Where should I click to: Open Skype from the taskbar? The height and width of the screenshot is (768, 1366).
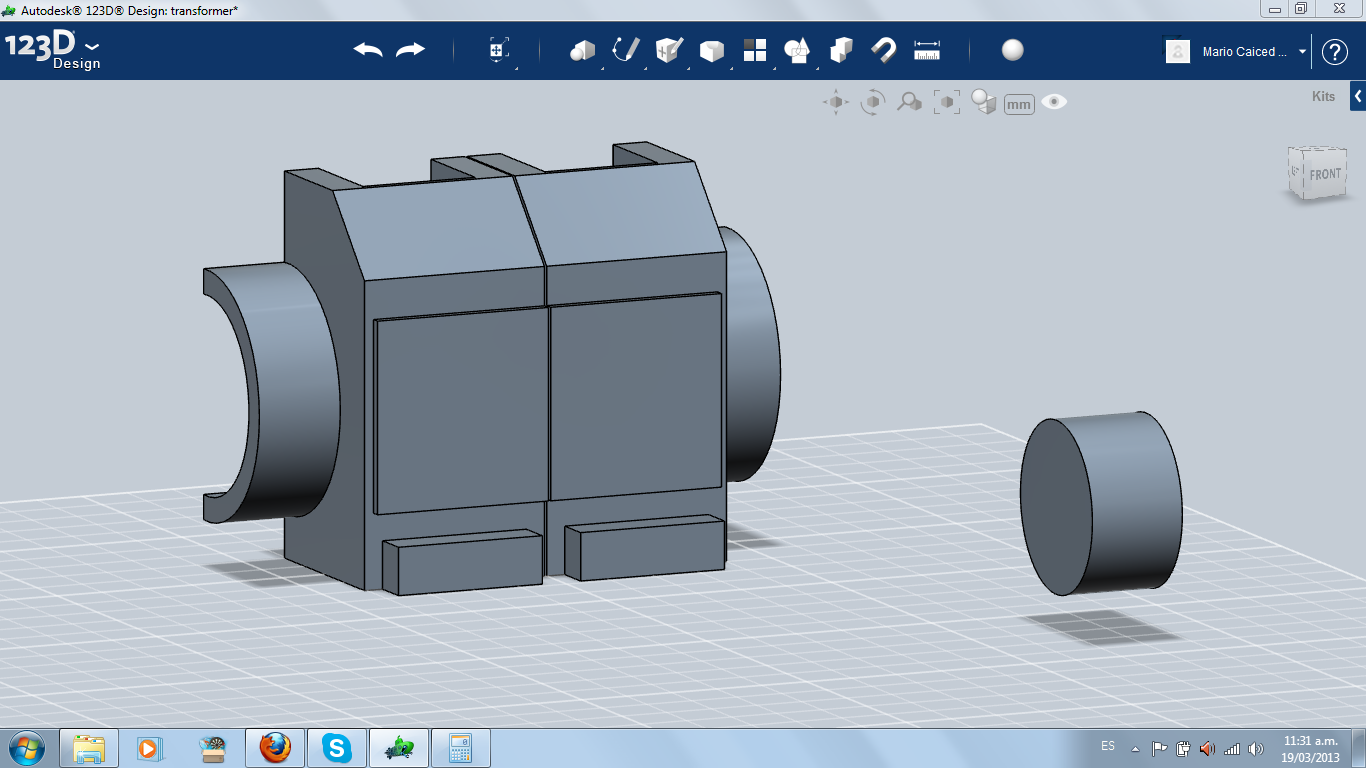(336, 748)
